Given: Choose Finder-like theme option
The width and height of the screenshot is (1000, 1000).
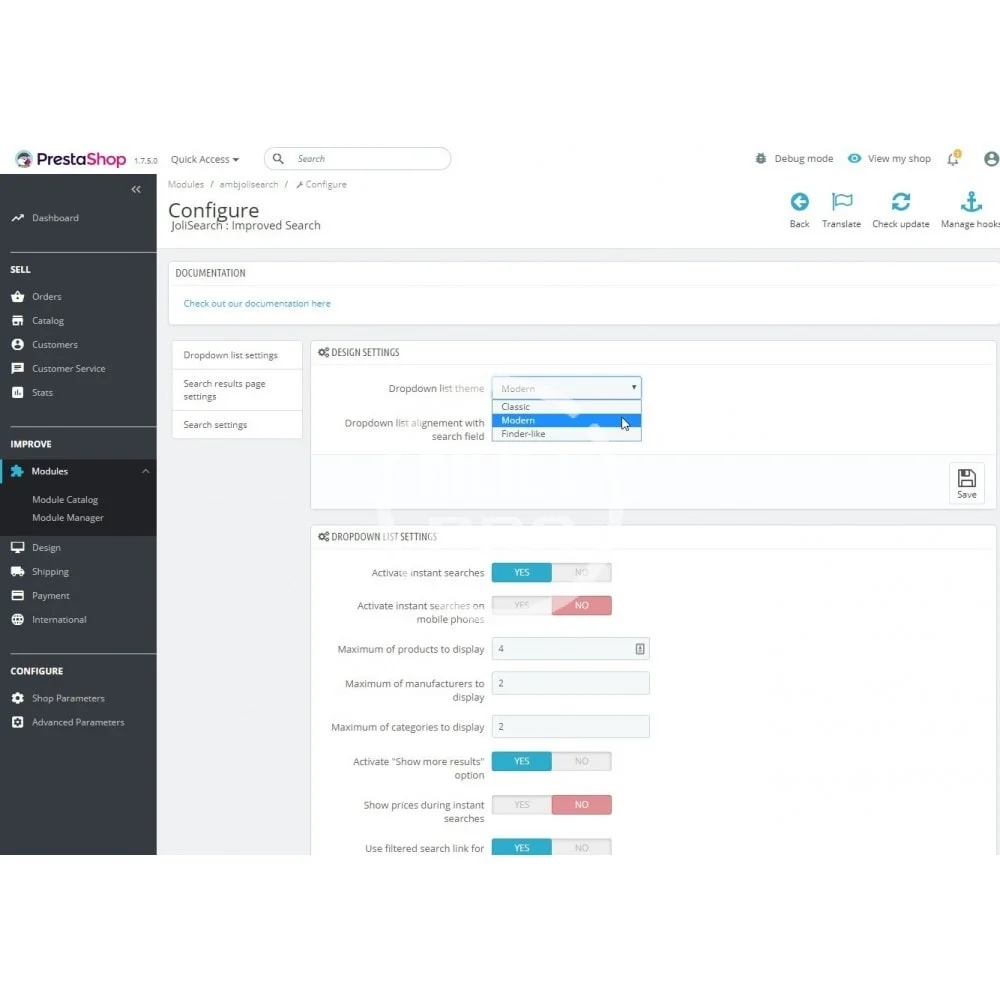Looking at the screenshot, I should pos(524,434).
